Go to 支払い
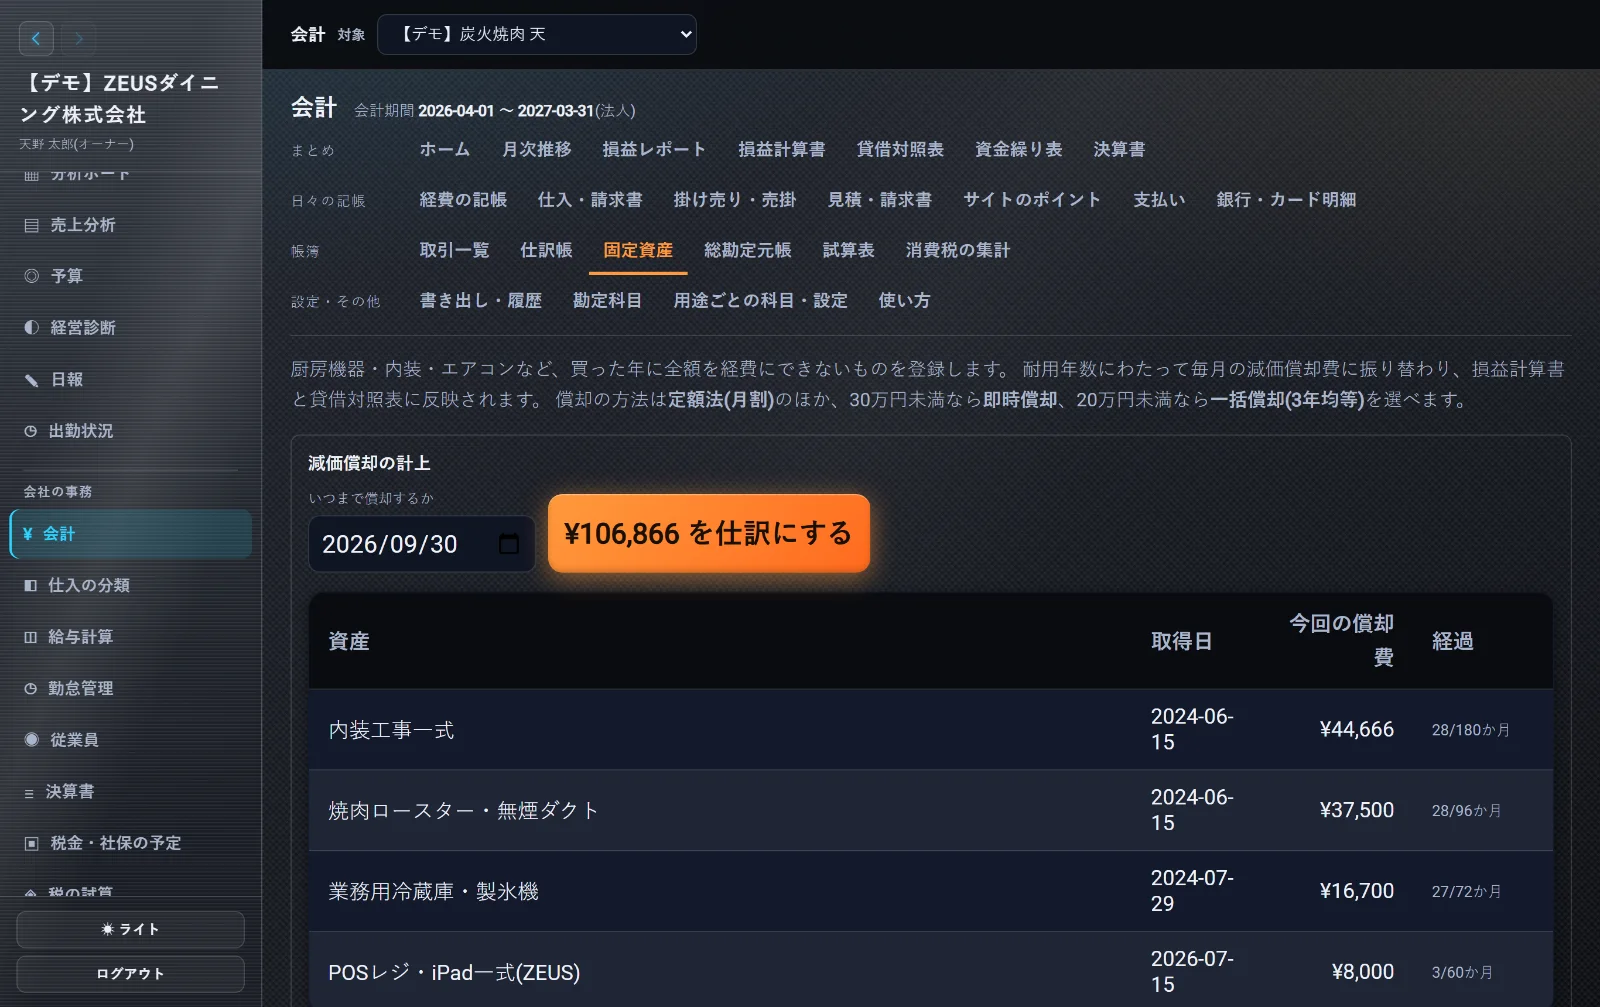 pos(1159,200)
